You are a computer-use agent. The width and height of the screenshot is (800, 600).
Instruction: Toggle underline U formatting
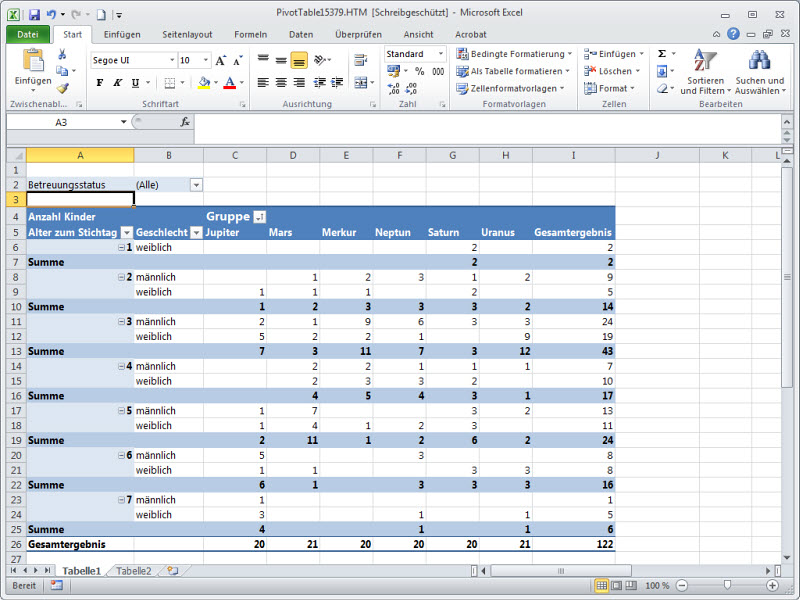(x=135, y=83)
